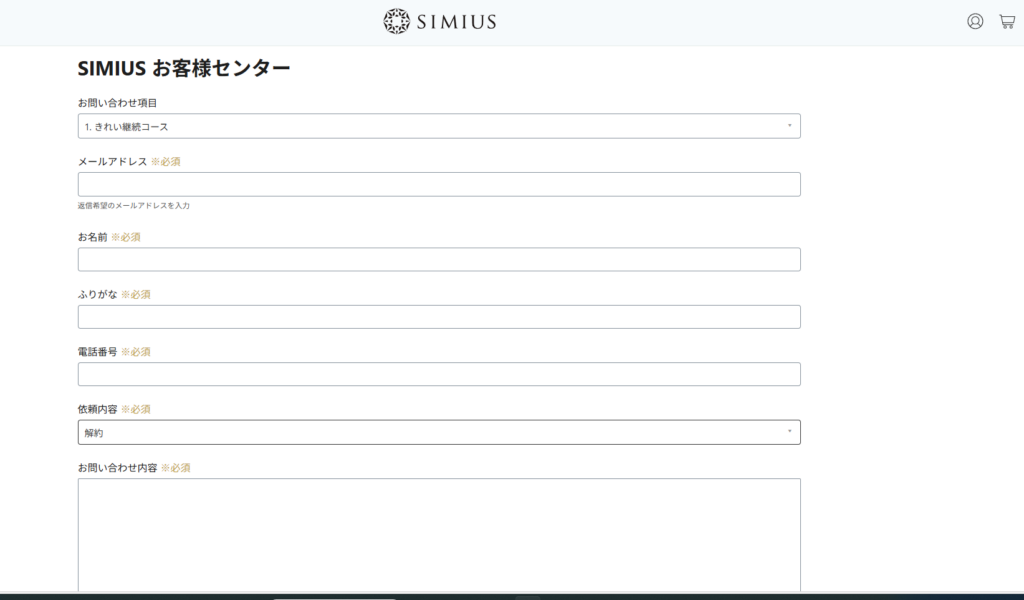This screenshot has width=1024, height=600.
Task: Focus the 電話番号 input field
Action: coord(439,374)
